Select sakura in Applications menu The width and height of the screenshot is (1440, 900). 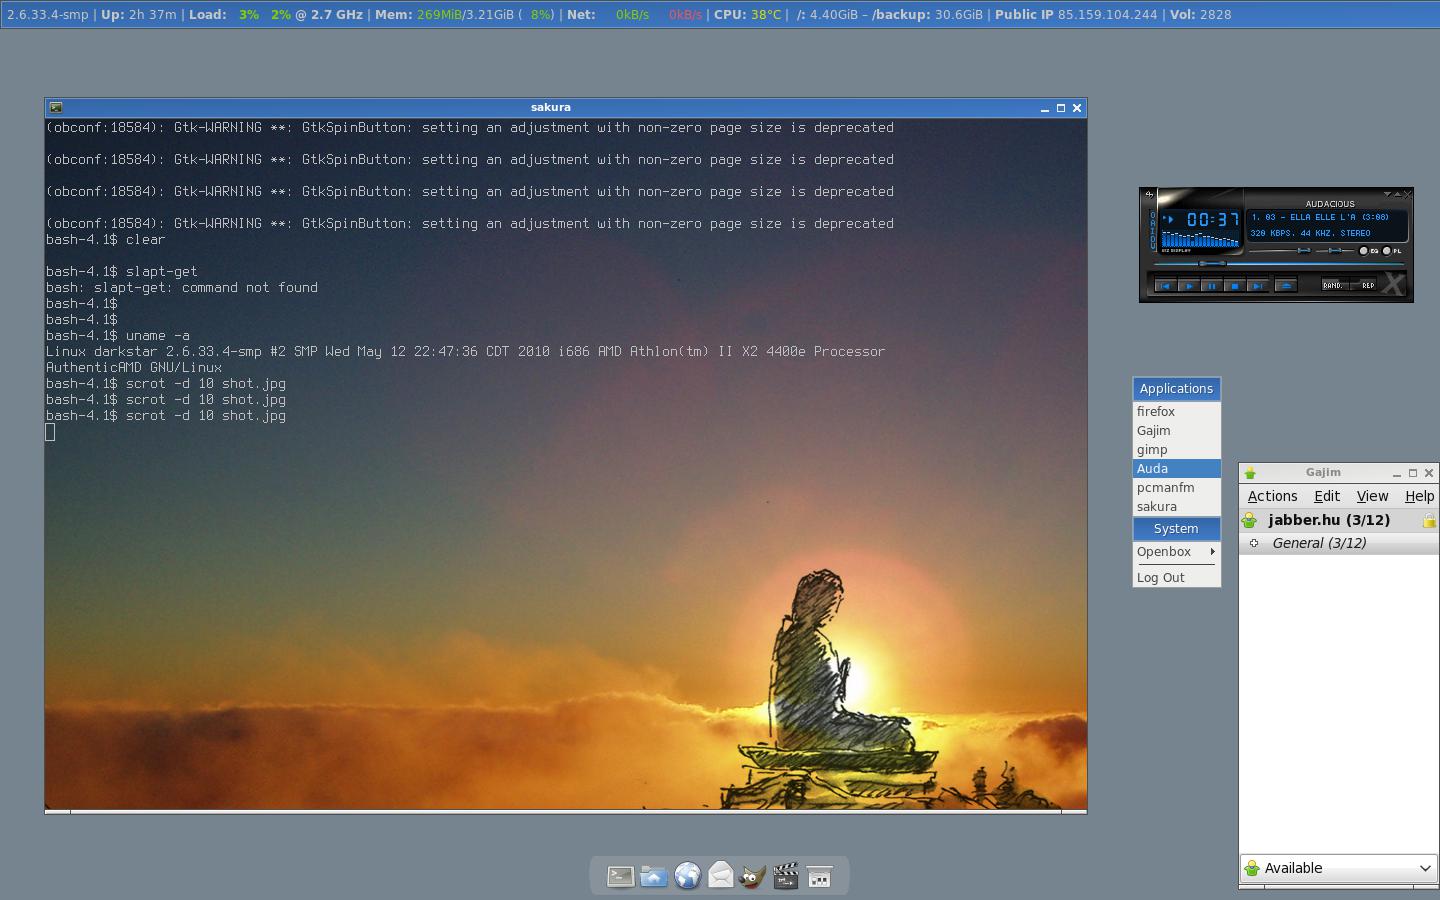1176,506
